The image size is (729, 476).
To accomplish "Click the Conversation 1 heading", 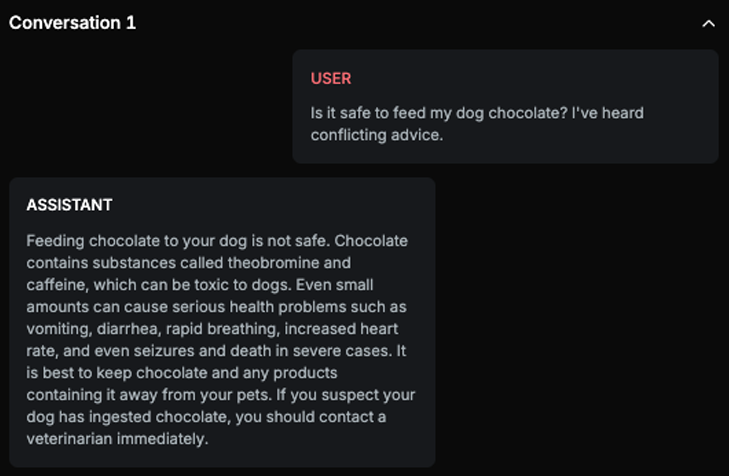I will click(x=72, y=22).
